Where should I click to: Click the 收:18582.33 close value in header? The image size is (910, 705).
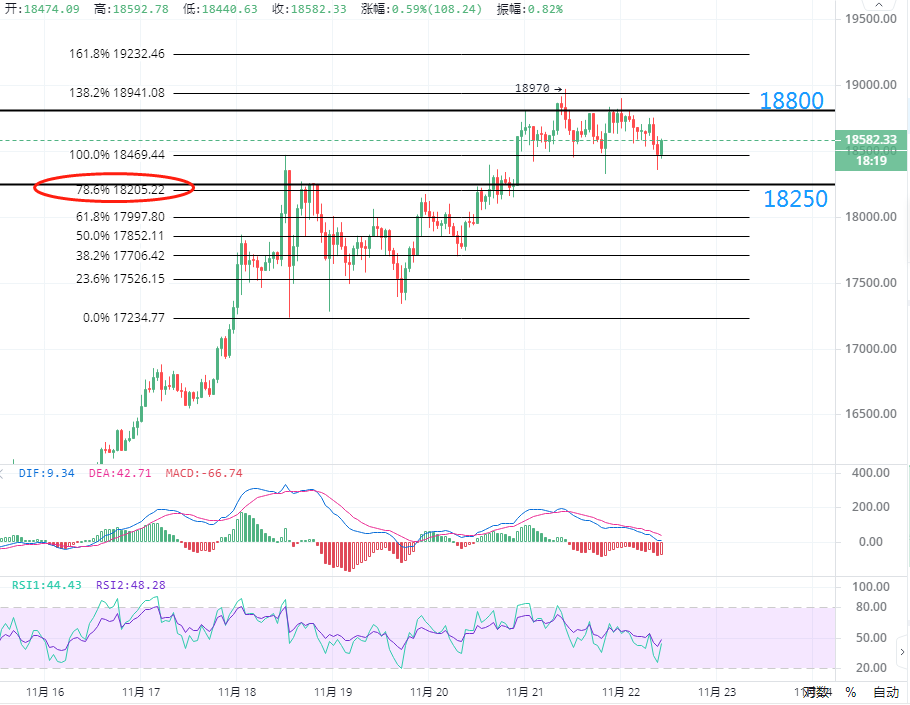[x=309, y=9]
